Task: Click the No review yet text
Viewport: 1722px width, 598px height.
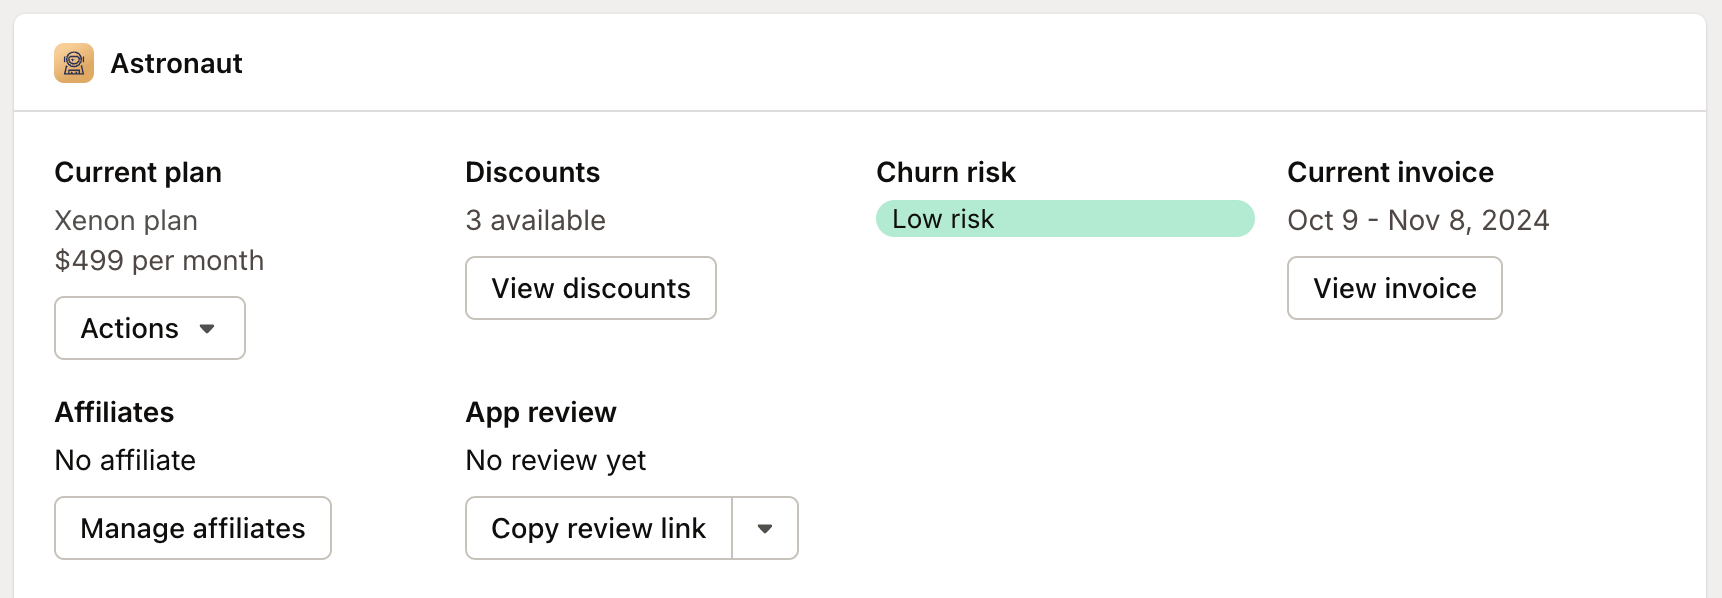Action: (556, 460)
